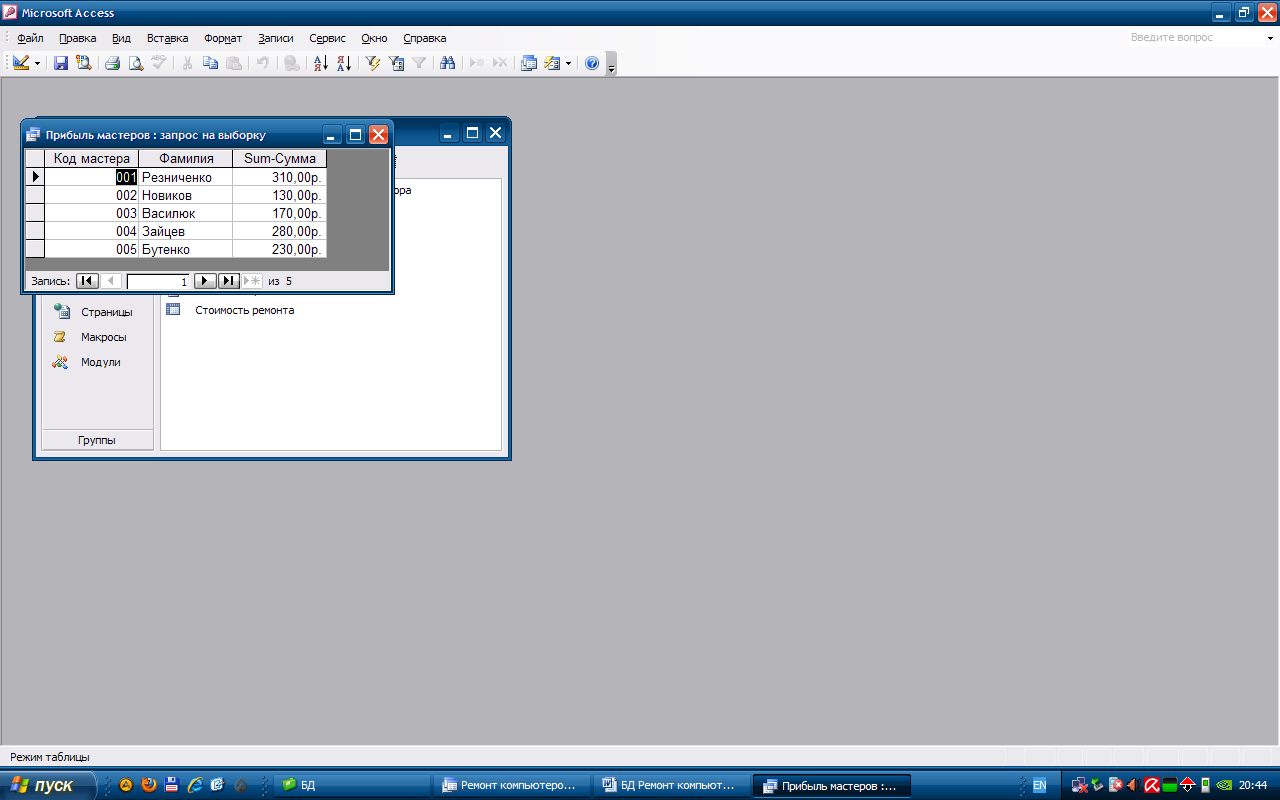
Task: Click the Зайцев cell
Action: [x=186, y=231]
